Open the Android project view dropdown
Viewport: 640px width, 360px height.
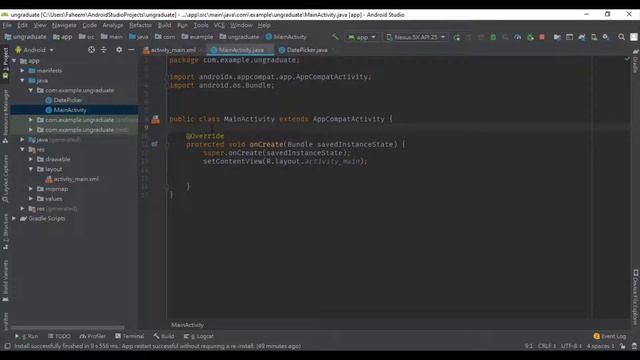point(34,50)
